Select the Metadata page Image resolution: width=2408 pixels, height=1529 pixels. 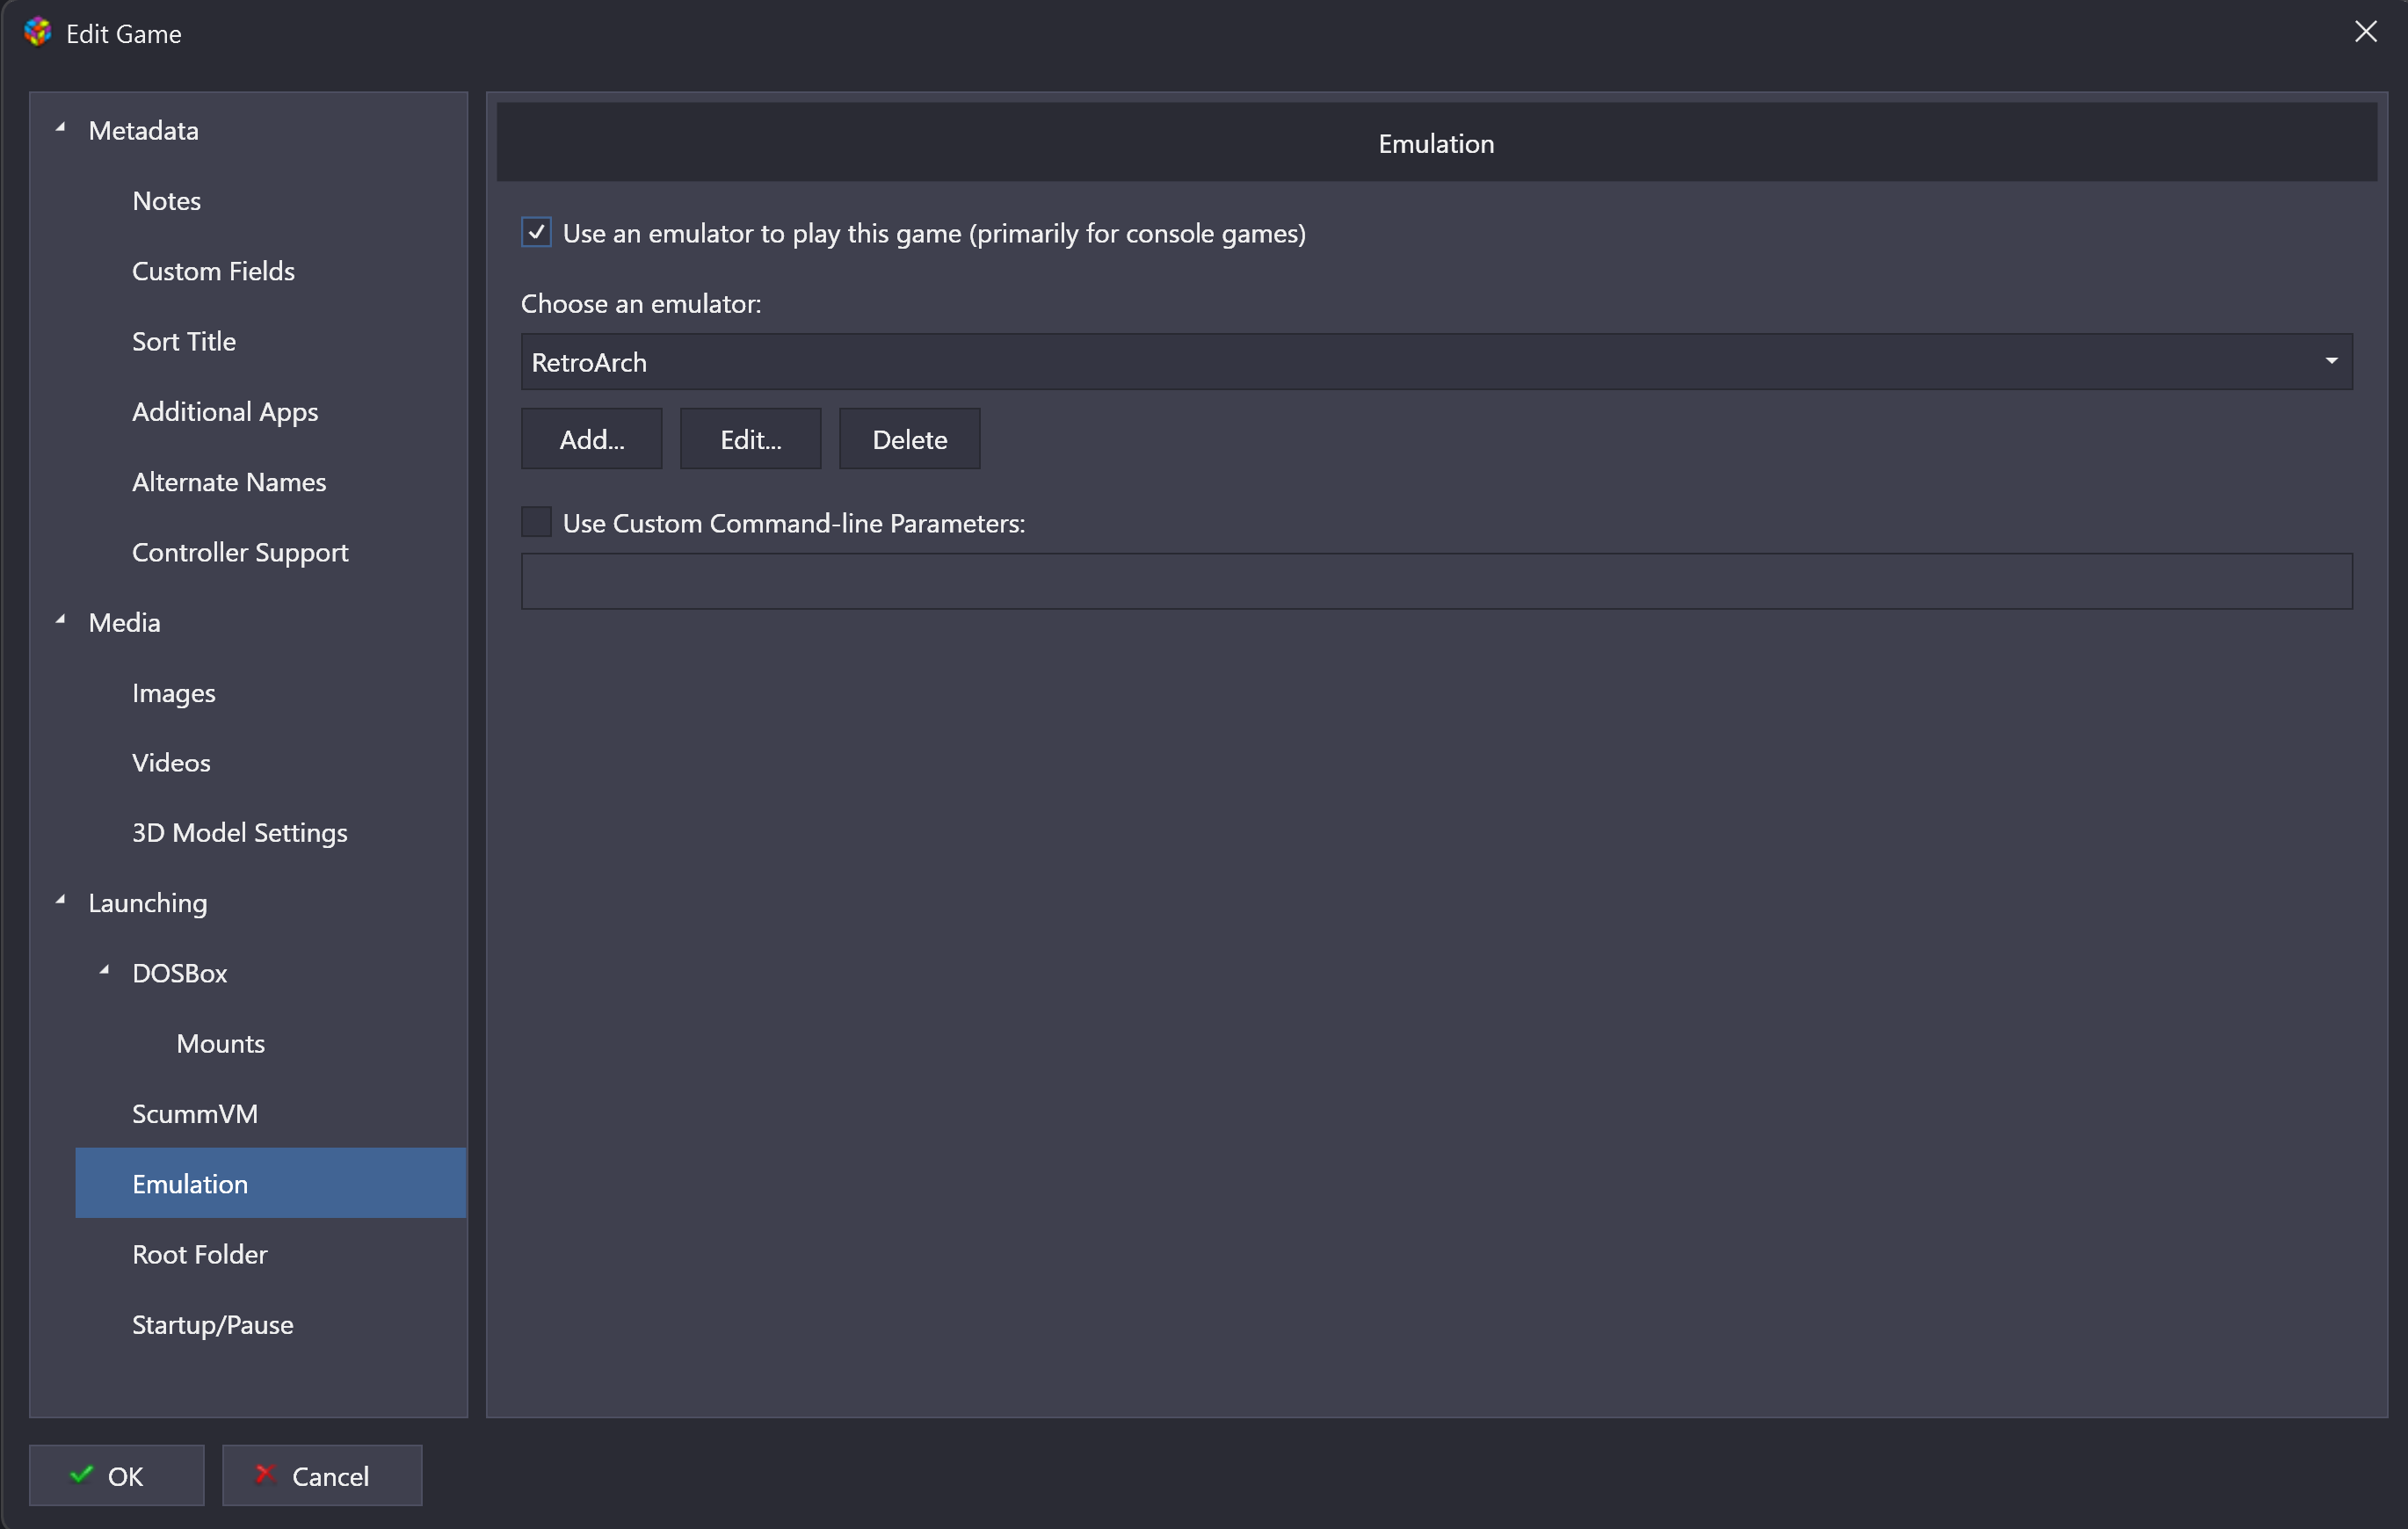tap(143, 131)
